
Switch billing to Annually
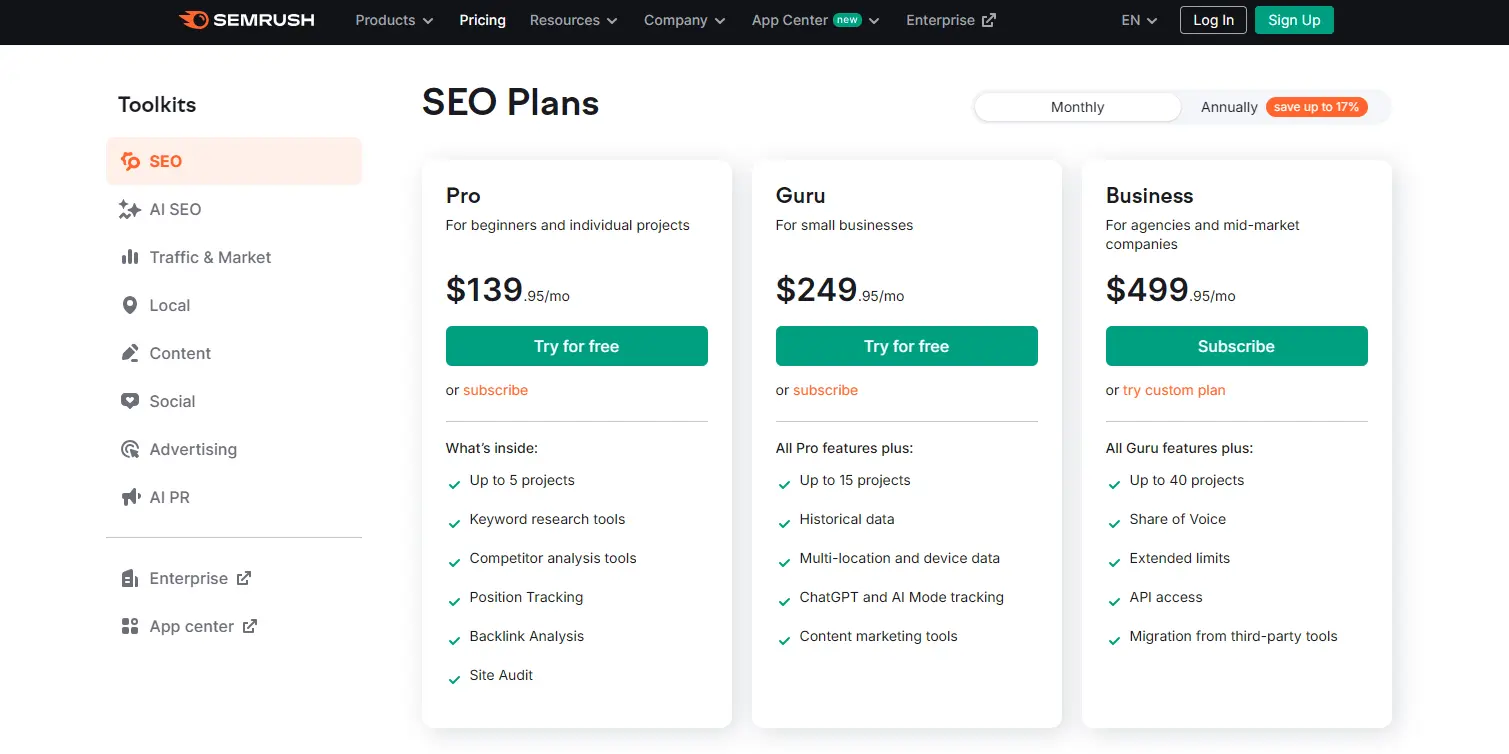pyautogui.click(x=1229, y=107)
